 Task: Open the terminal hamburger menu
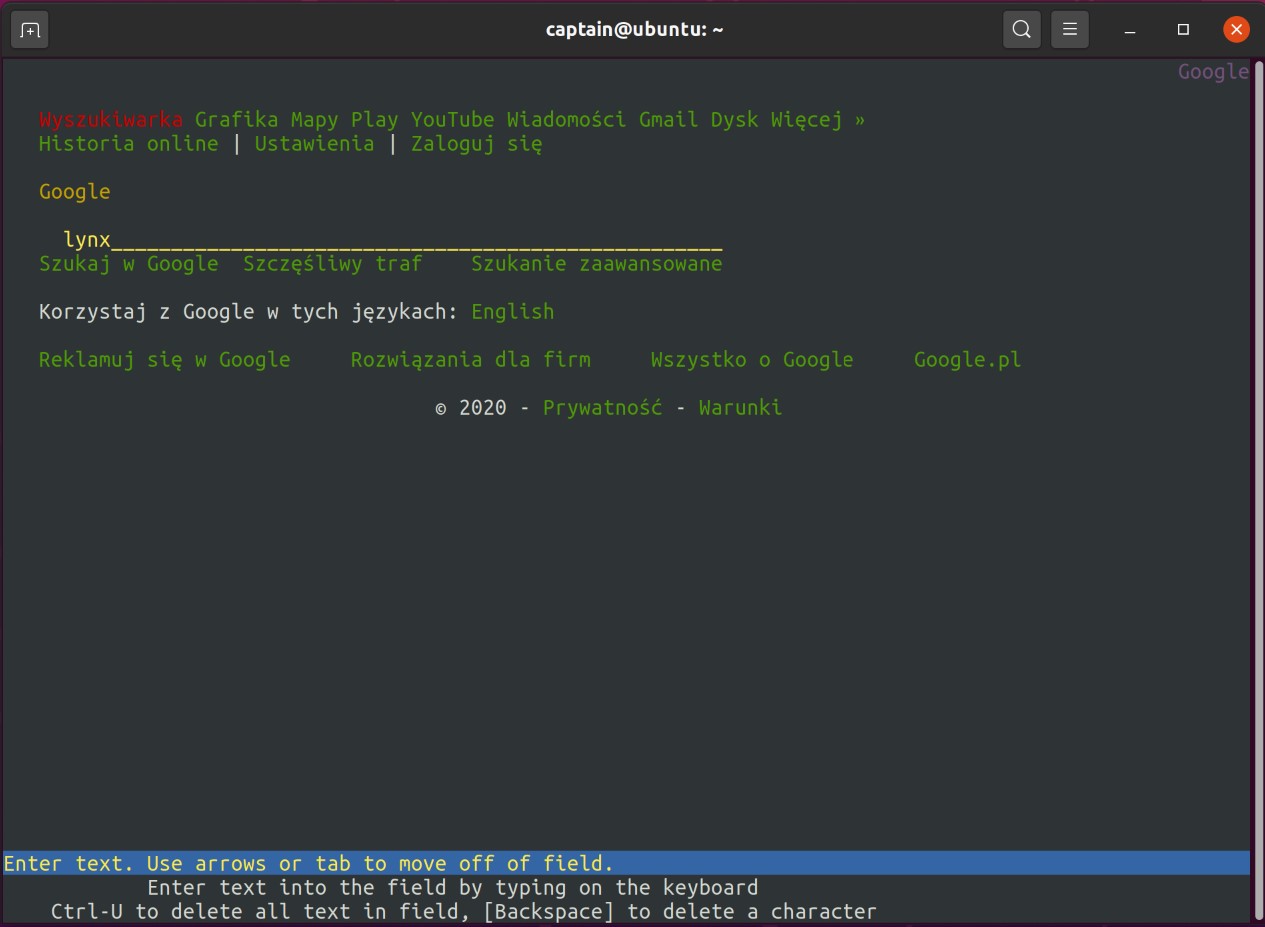pyautogui.click(x=1069, y=30)
